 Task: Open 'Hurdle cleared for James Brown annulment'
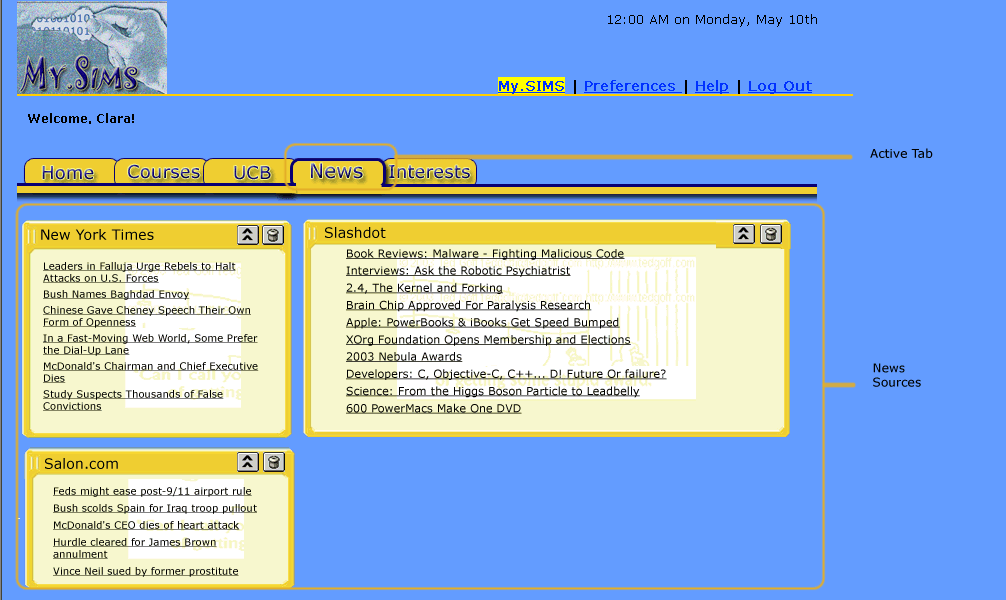tap(135, 548)
